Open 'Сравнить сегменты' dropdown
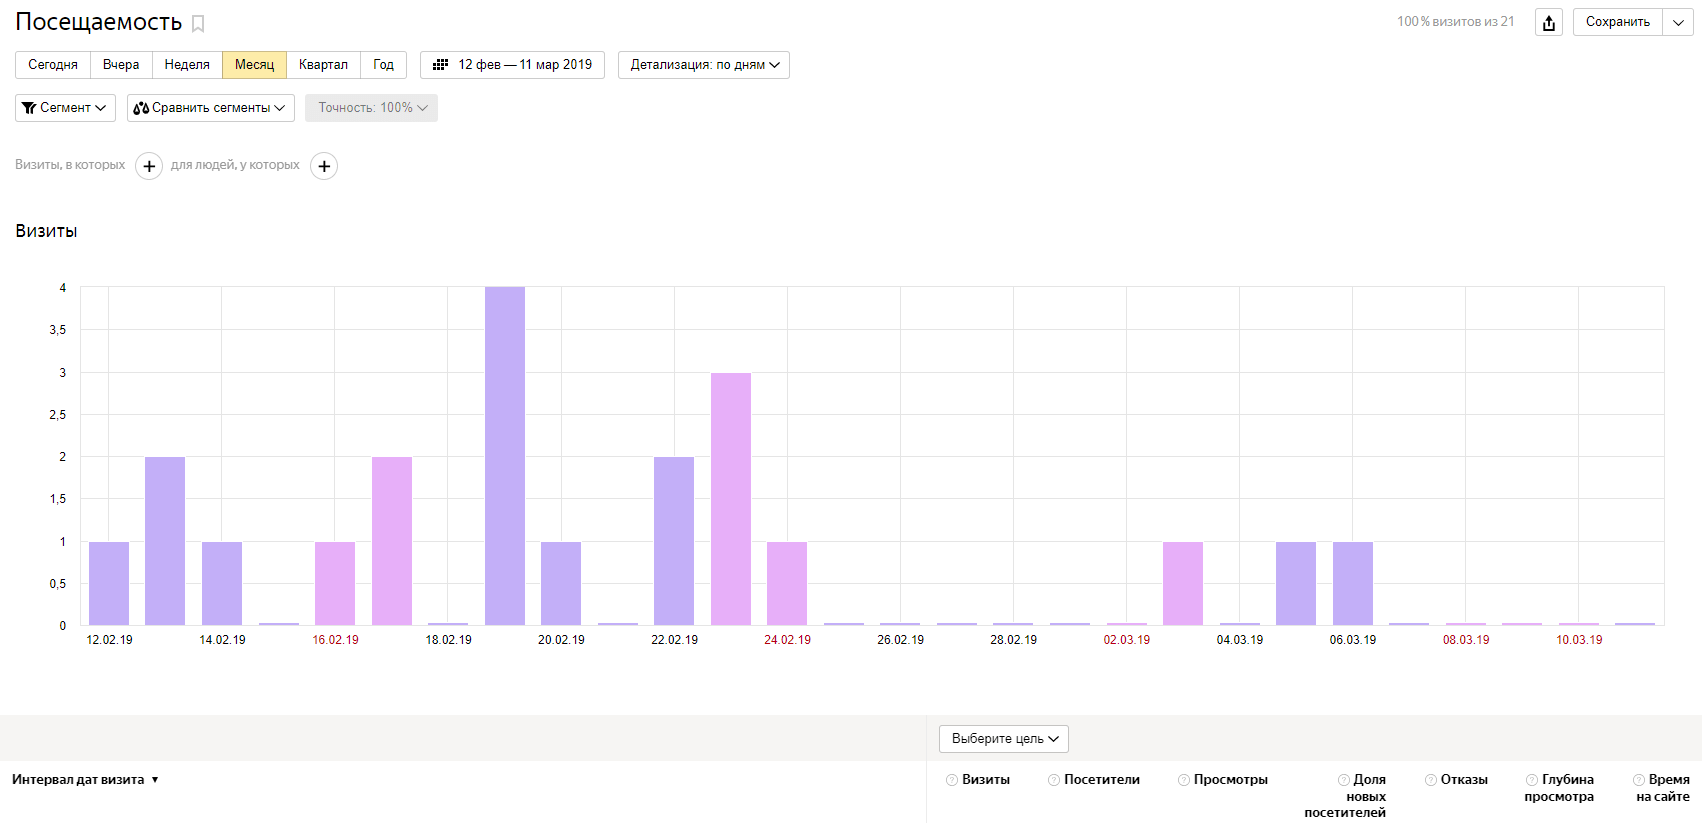Image resolution: width=1702 pixels, height=823 pixels. [211, 108]
